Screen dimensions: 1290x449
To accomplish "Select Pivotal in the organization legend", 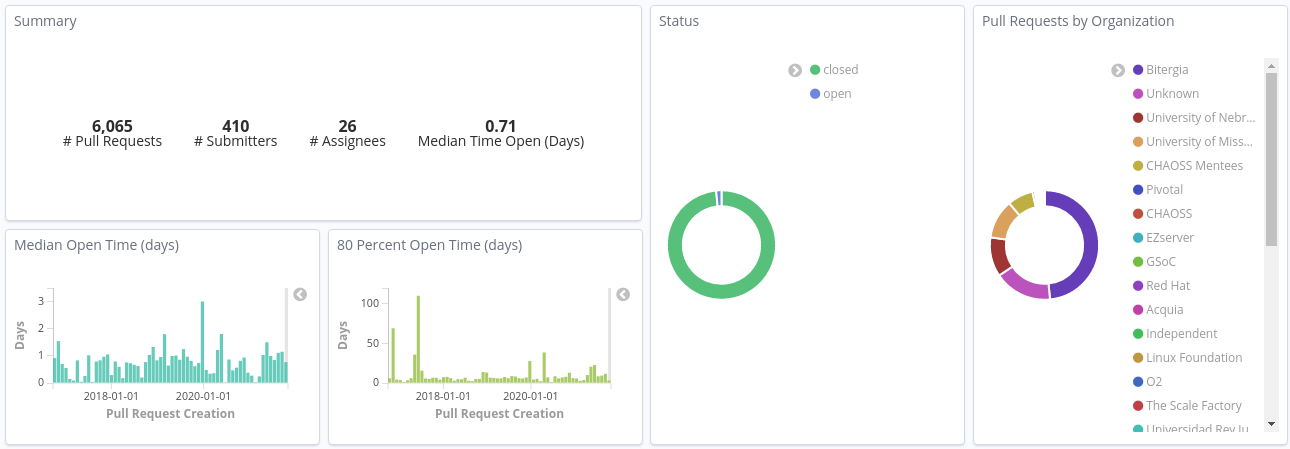I will [1164, 190].
